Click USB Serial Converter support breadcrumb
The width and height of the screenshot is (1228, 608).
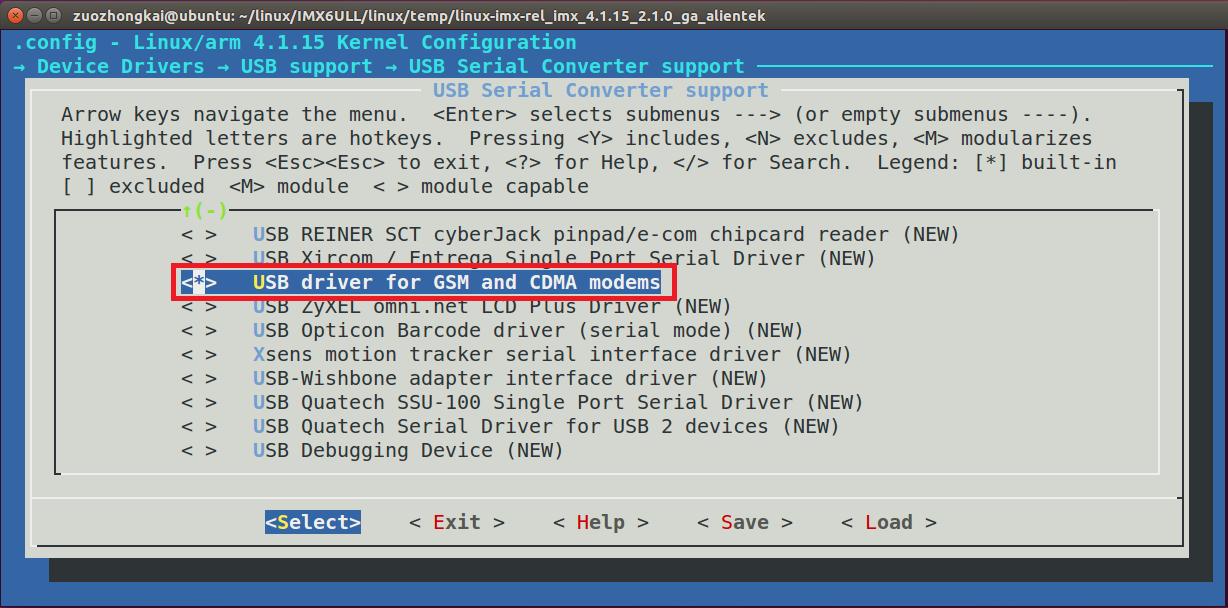pos(576,66)
